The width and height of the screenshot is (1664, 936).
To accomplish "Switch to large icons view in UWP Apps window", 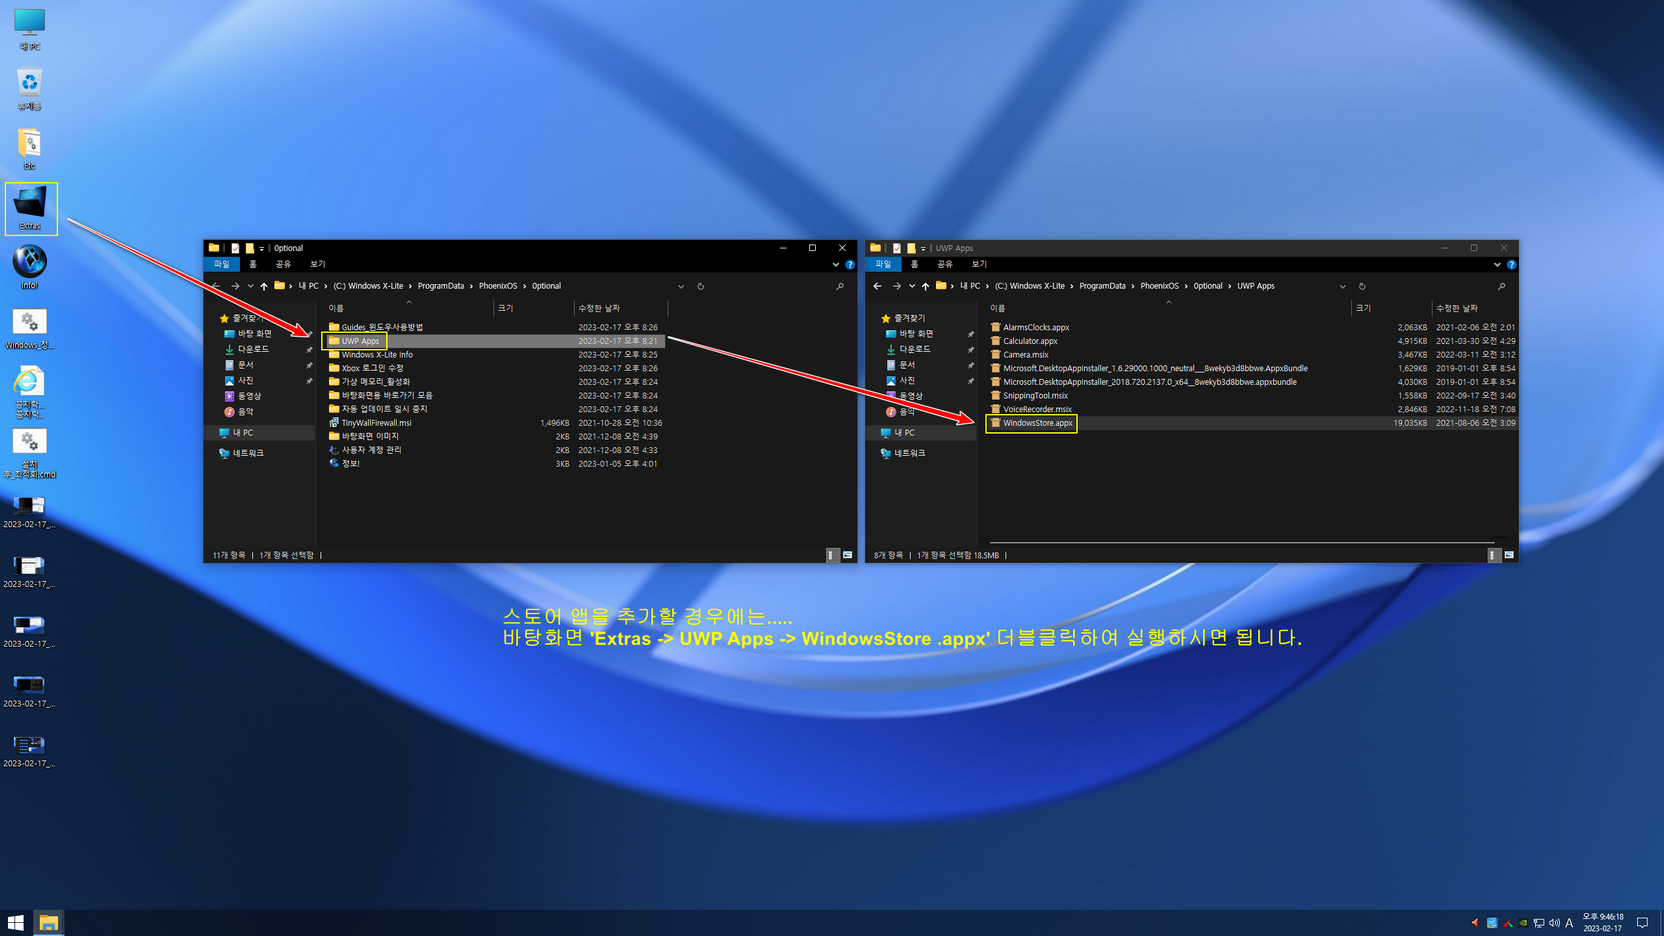I will coord(1509,555).
